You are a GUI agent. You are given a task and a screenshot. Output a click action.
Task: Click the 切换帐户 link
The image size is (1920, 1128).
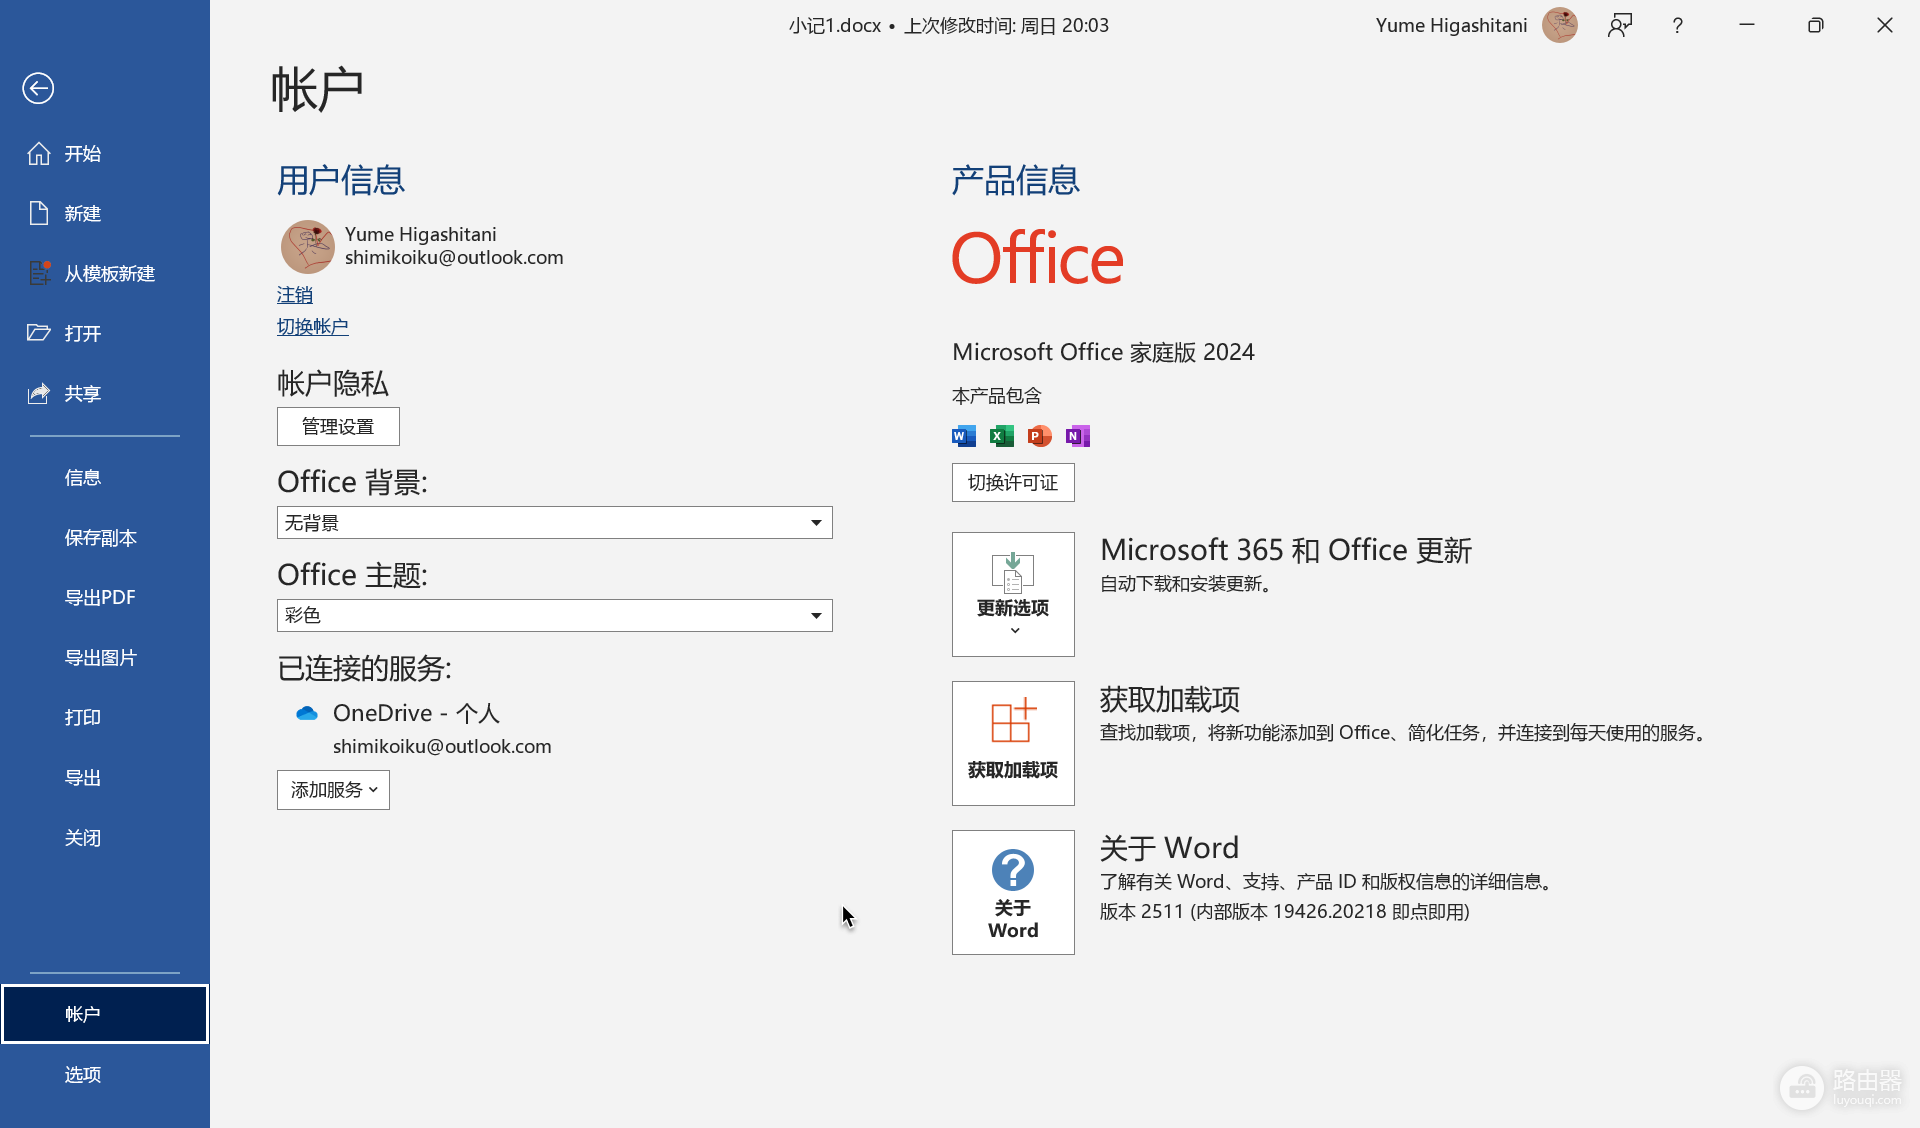click(313, 327)
